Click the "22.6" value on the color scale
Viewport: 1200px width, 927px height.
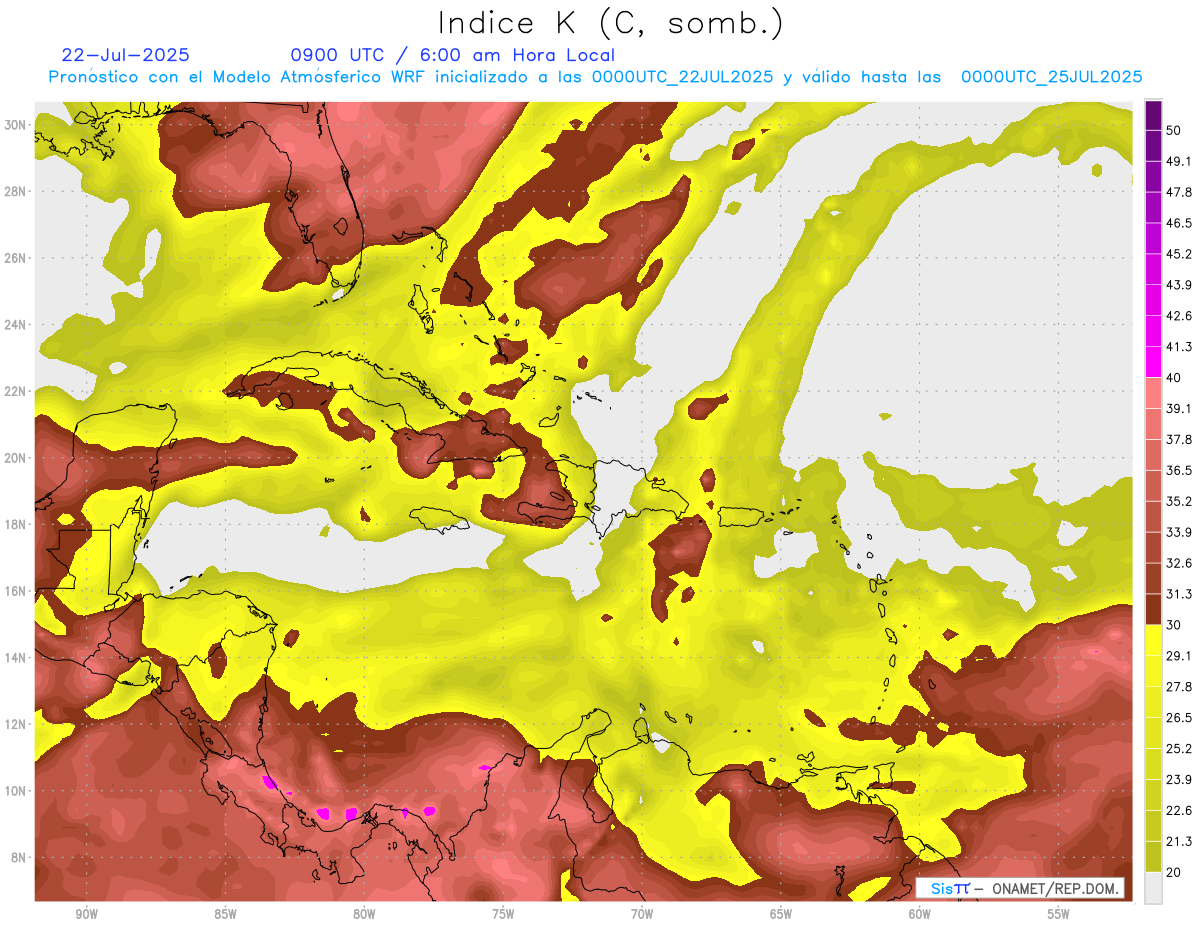click(1180, 810)
